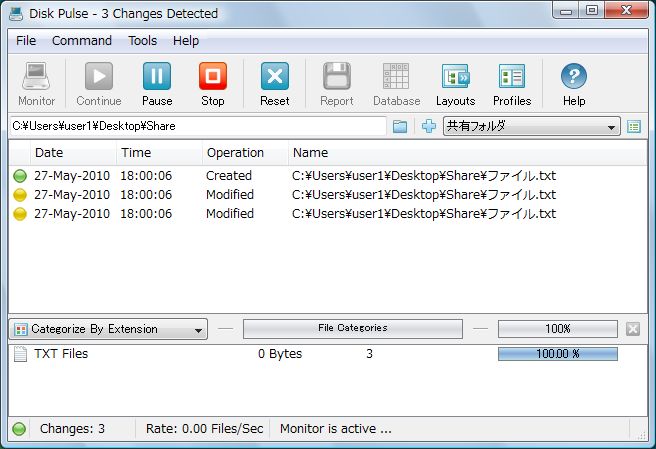Open the Tools menu
This screenshot has width=656, height=449.
click(142, 41)
